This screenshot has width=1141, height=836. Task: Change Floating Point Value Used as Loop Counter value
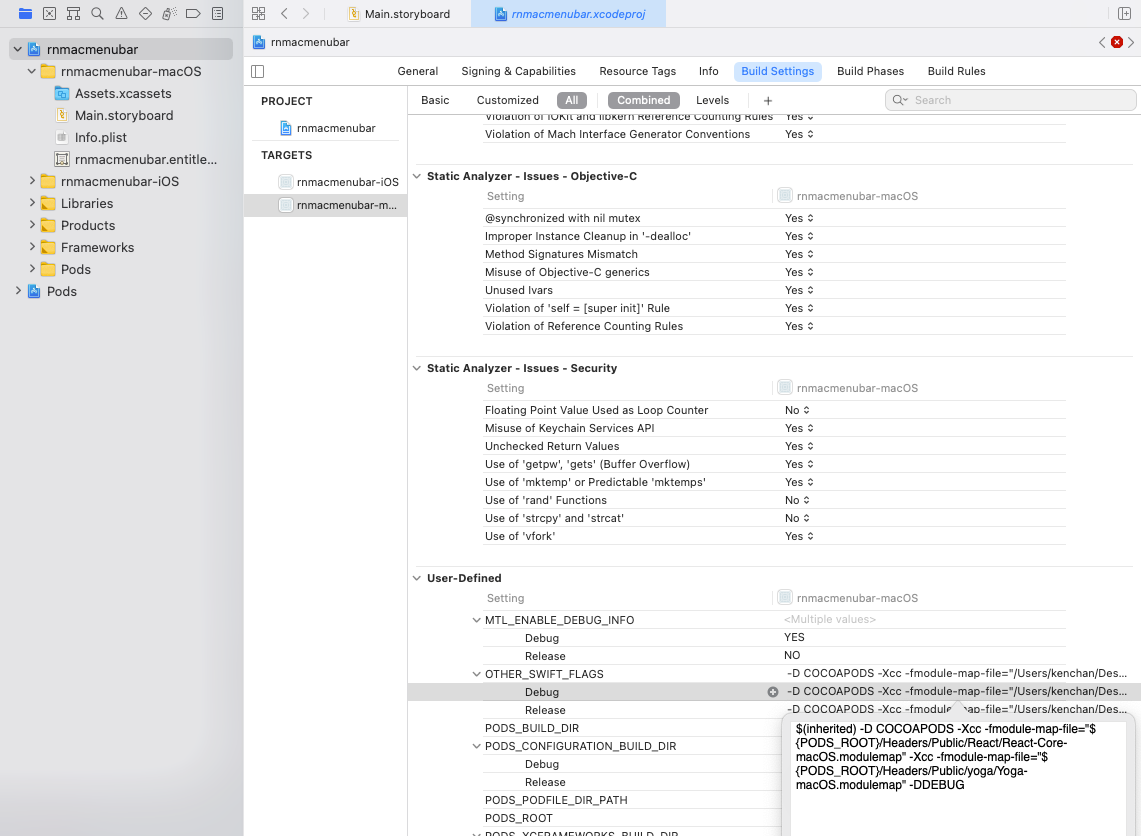point(797,410)
